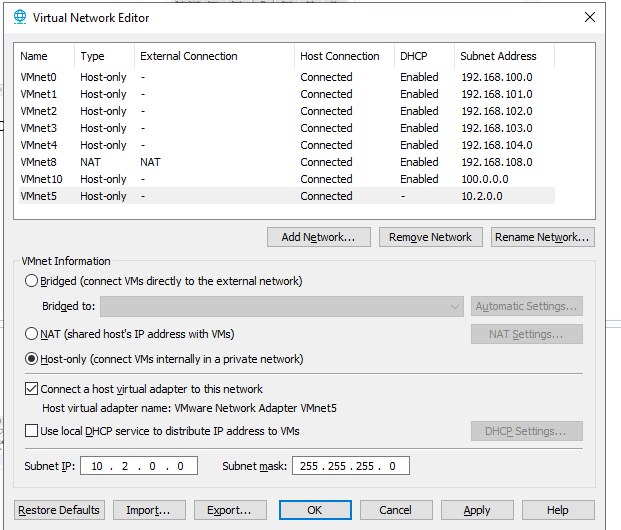The height and width of the screenshot is (530, 621).
Task: Sort by the Name column header
Action: tap(44, 56)
